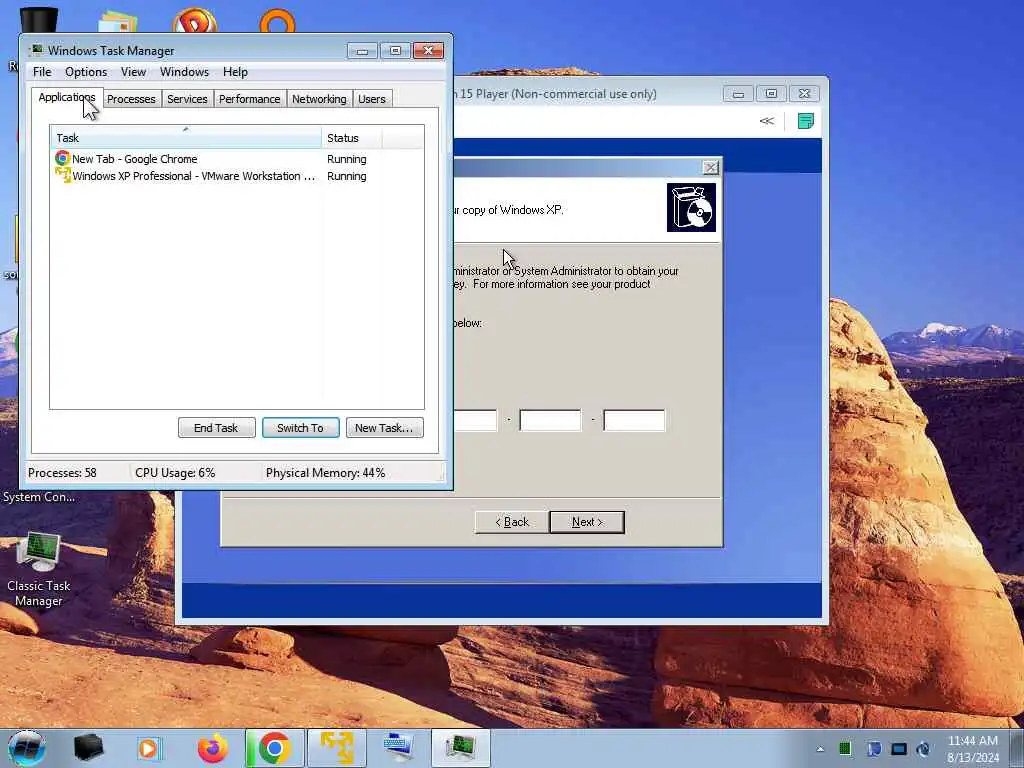Collapse VMware Player toolbar with double chevron
Viewport: 1024px width, 768px height.
[767, 121]
